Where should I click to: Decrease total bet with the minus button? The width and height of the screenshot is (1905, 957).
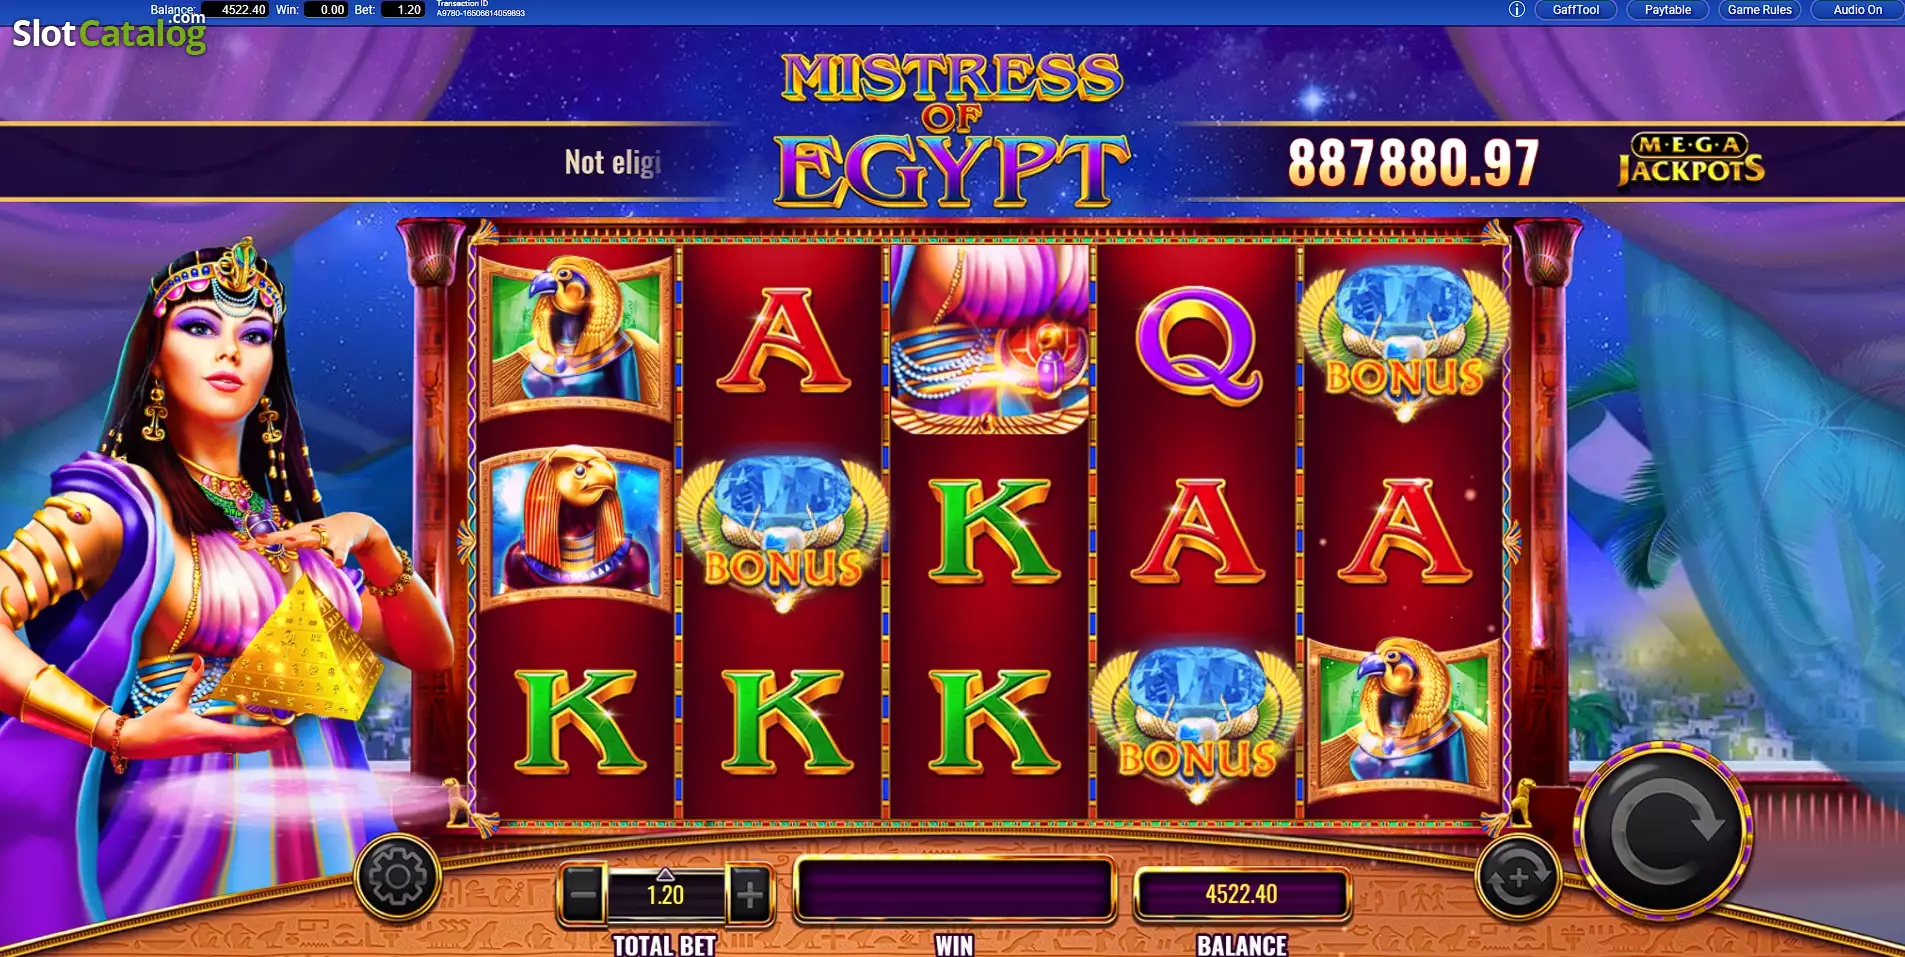(582, 894)
